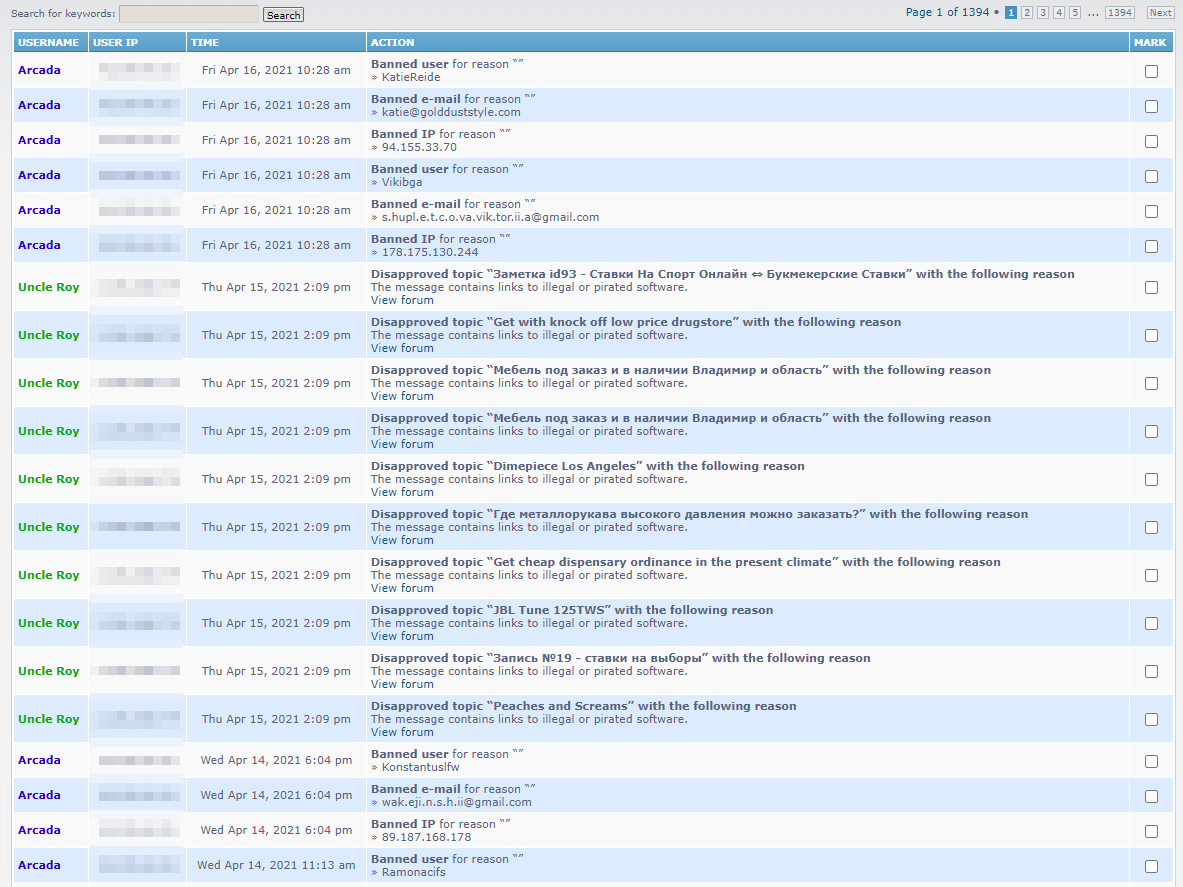Mark the katie@goldduststyle.com banned e-mail entry
1183x887 pixels.
coord(1151,106)
